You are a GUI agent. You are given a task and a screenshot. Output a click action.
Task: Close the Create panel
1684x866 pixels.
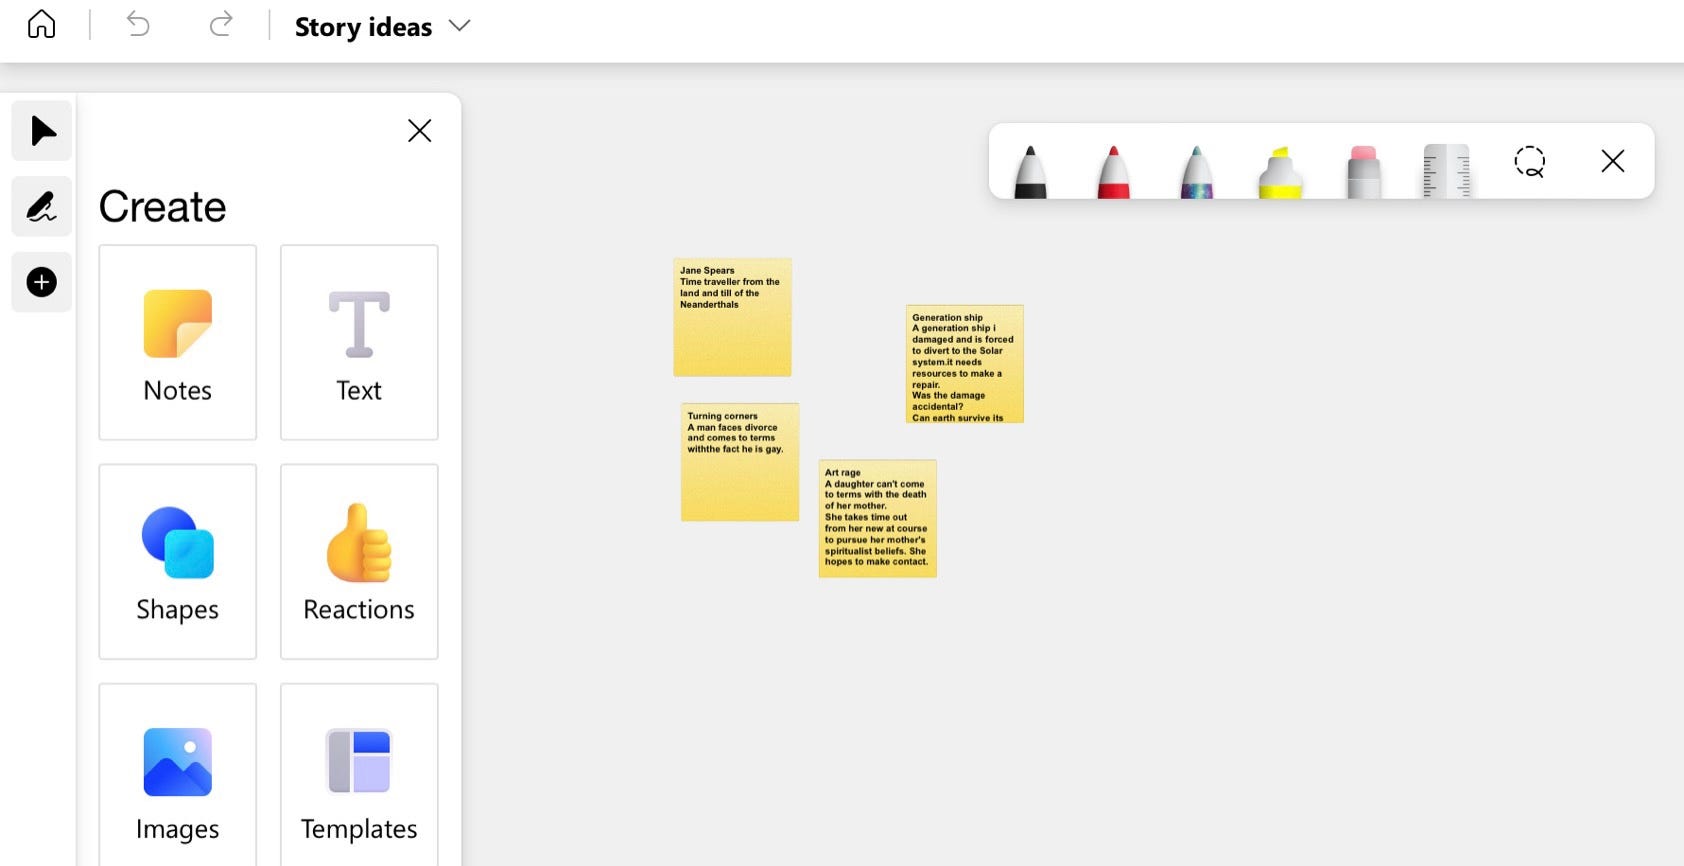(x=420, y=131)
